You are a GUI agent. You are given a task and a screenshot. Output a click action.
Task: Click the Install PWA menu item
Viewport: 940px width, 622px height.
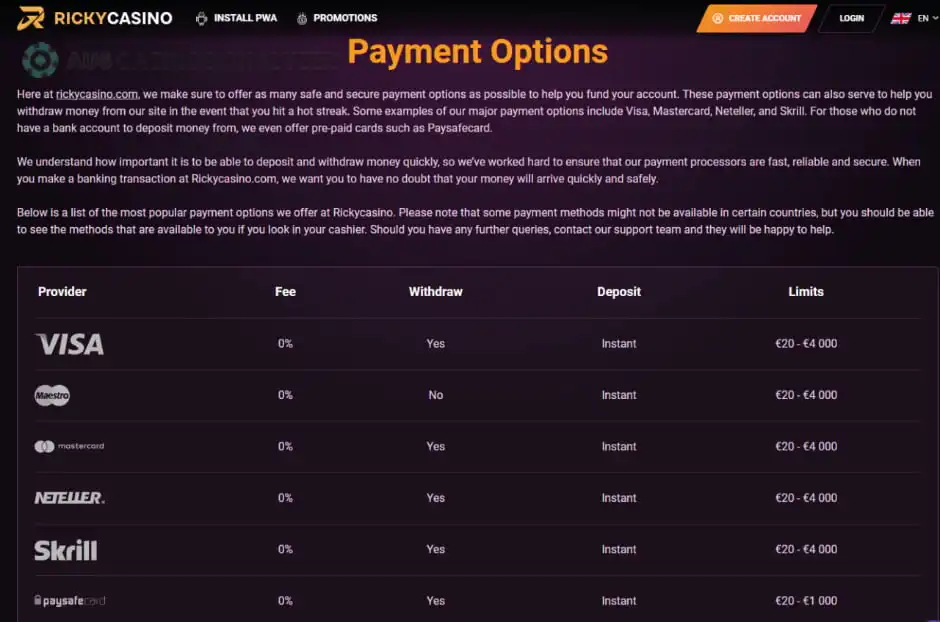[x=245, y=18]
